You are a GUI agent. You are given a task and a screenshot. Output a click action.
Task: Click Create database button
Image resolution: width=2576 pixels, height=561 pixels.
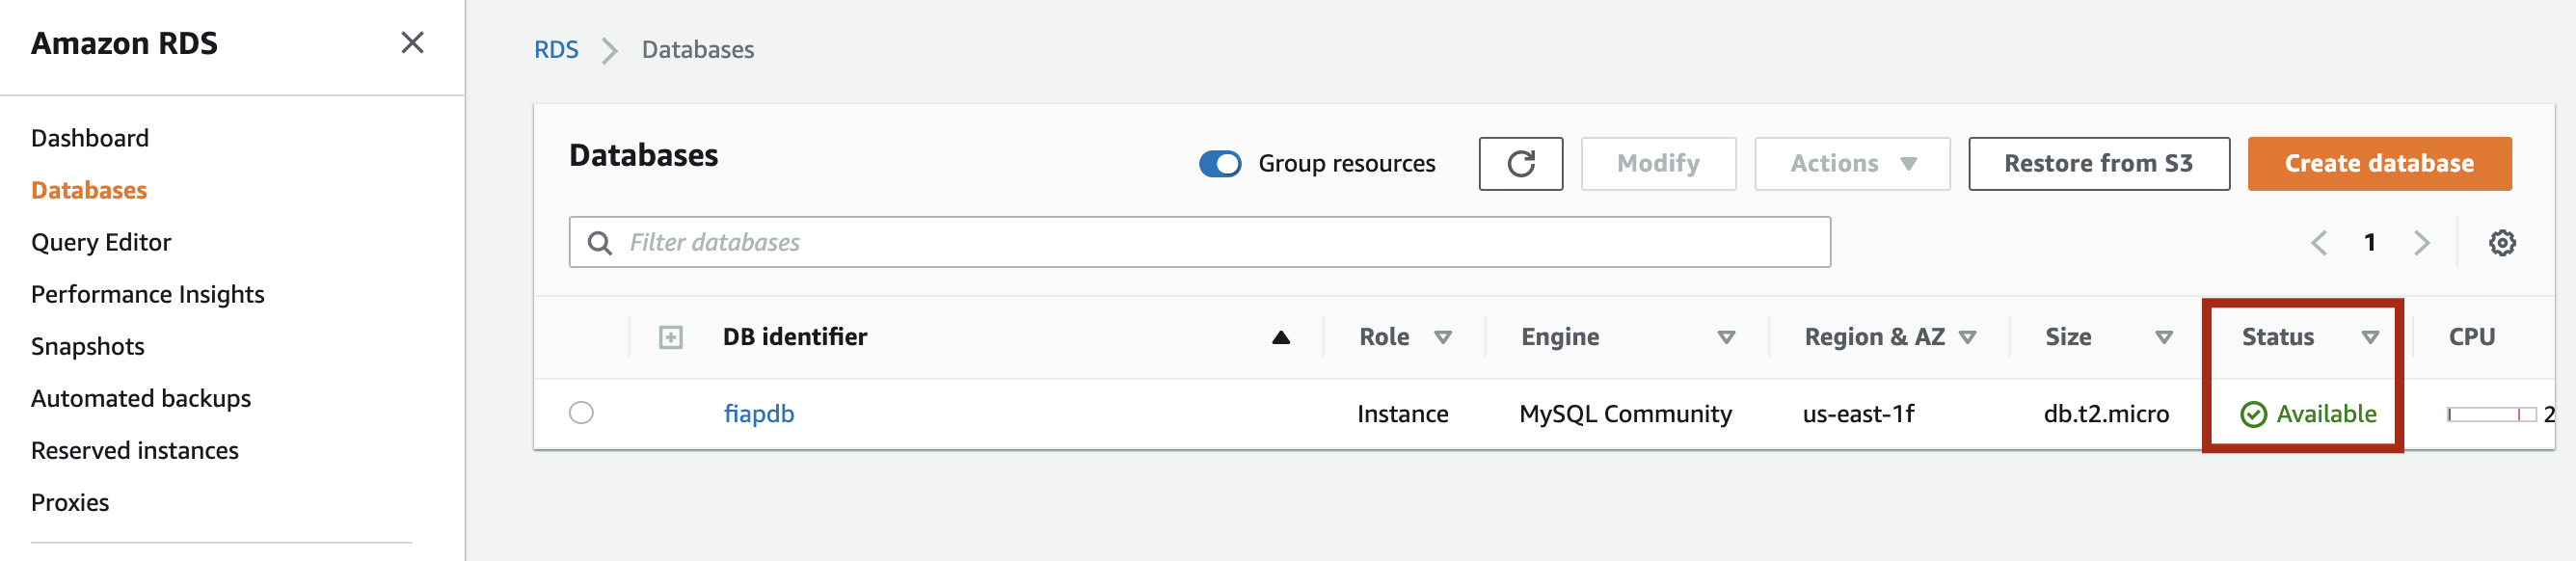point(2379,164)
